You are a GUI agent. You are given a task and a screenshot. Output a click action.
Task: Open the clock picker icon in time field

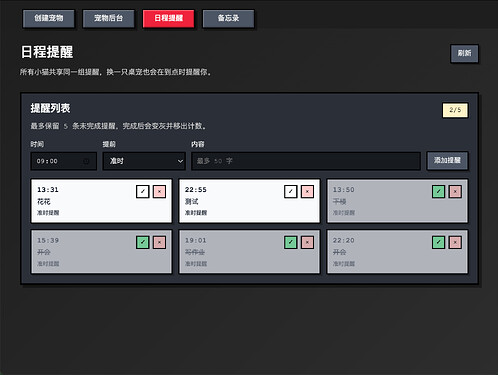coord(86,161)
